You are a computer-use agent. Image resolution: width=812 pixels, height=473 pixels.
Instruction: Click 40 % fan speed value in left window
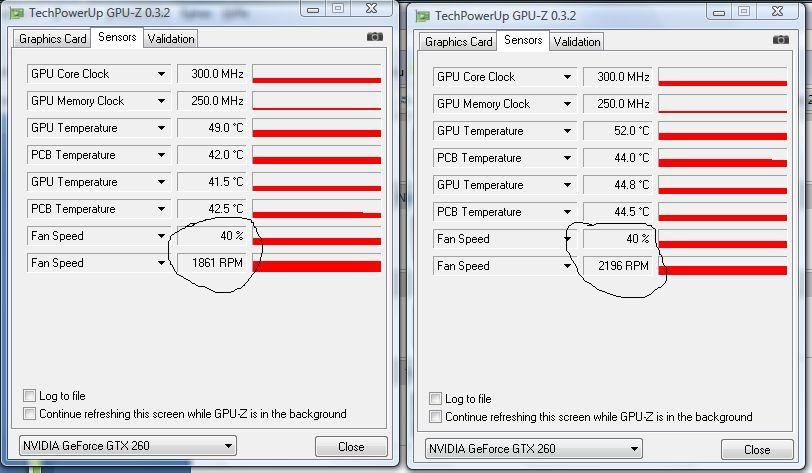click(x=212, y=236)
